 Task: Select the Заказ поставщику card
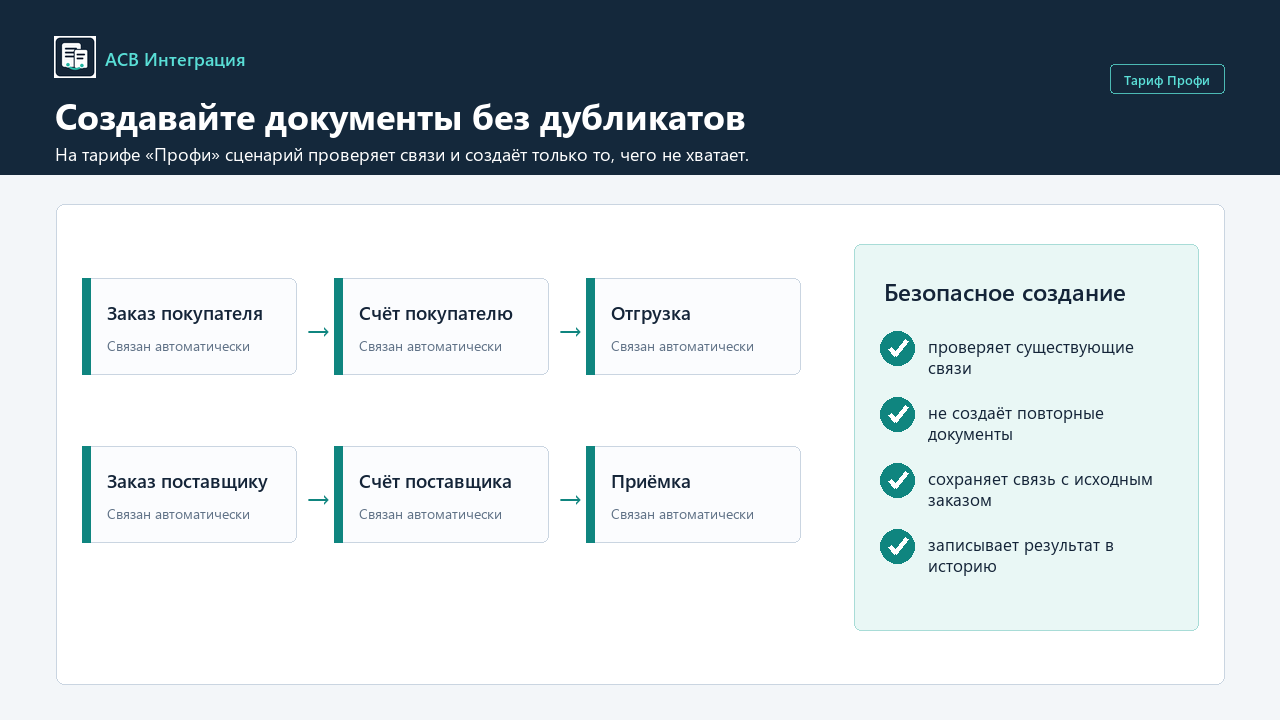pos(189,495)
